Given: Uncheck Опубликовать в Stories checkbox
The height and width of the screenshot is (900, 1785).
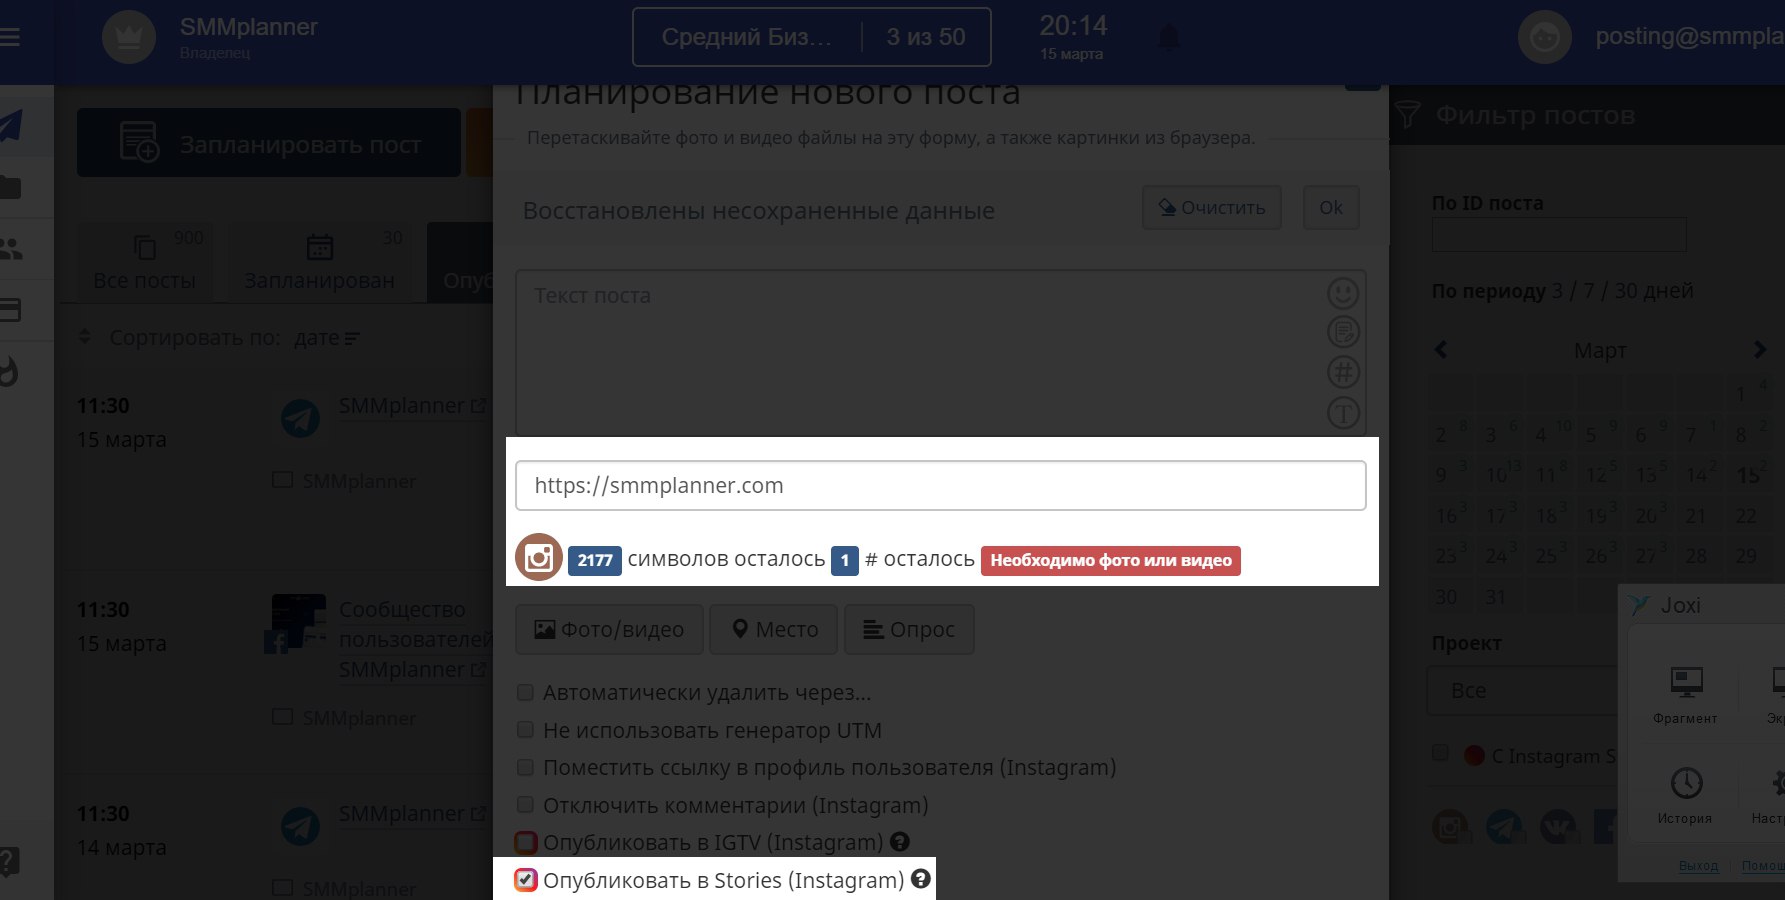Looking at the screenshot, I should click(526, 879).
